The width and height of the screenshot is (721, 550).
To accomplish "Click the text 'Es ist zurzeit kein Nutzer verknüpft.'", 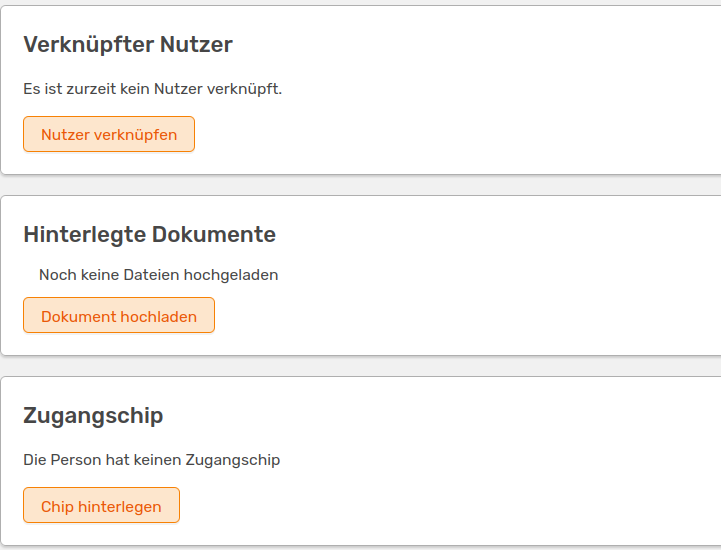I will 153,89.
